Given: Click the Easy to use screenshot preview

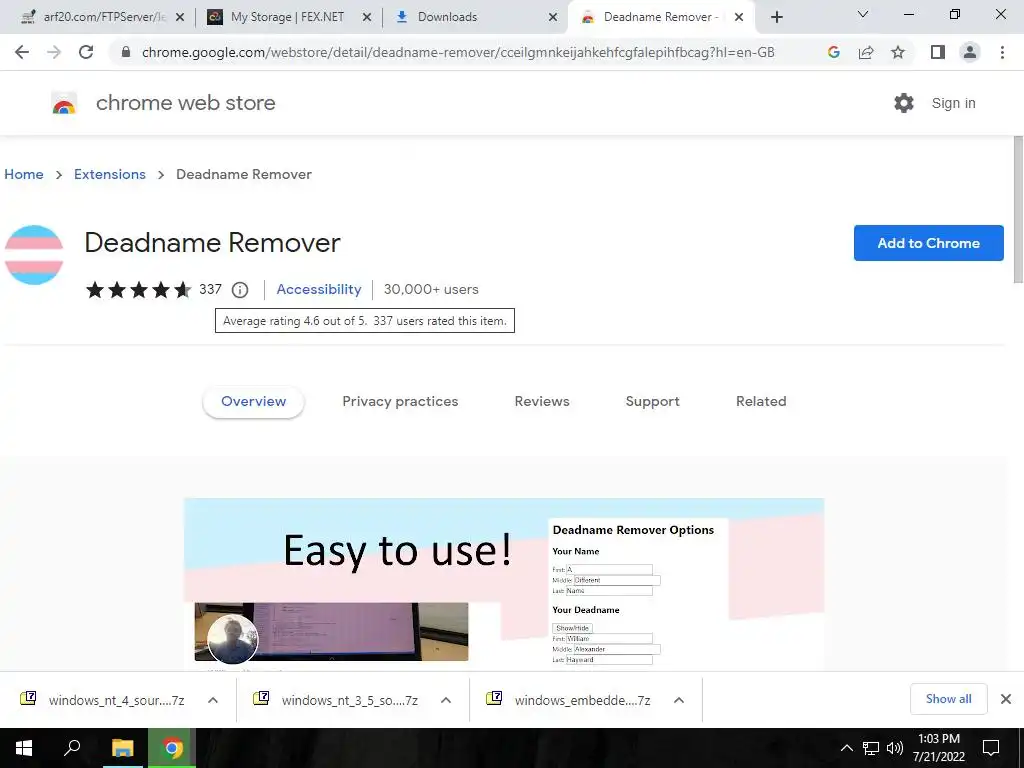Looking at the screenshot, I should point(504,584).
